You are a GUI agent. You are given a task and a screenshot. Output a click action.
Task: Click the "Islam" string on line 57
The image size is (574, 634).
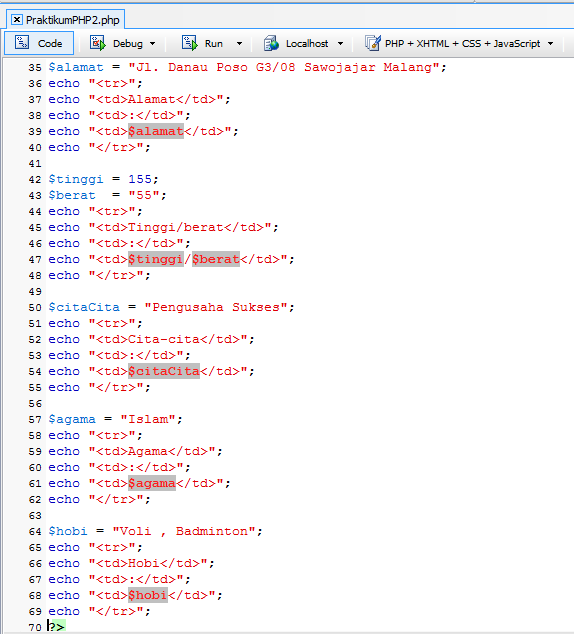click(148, 419)
